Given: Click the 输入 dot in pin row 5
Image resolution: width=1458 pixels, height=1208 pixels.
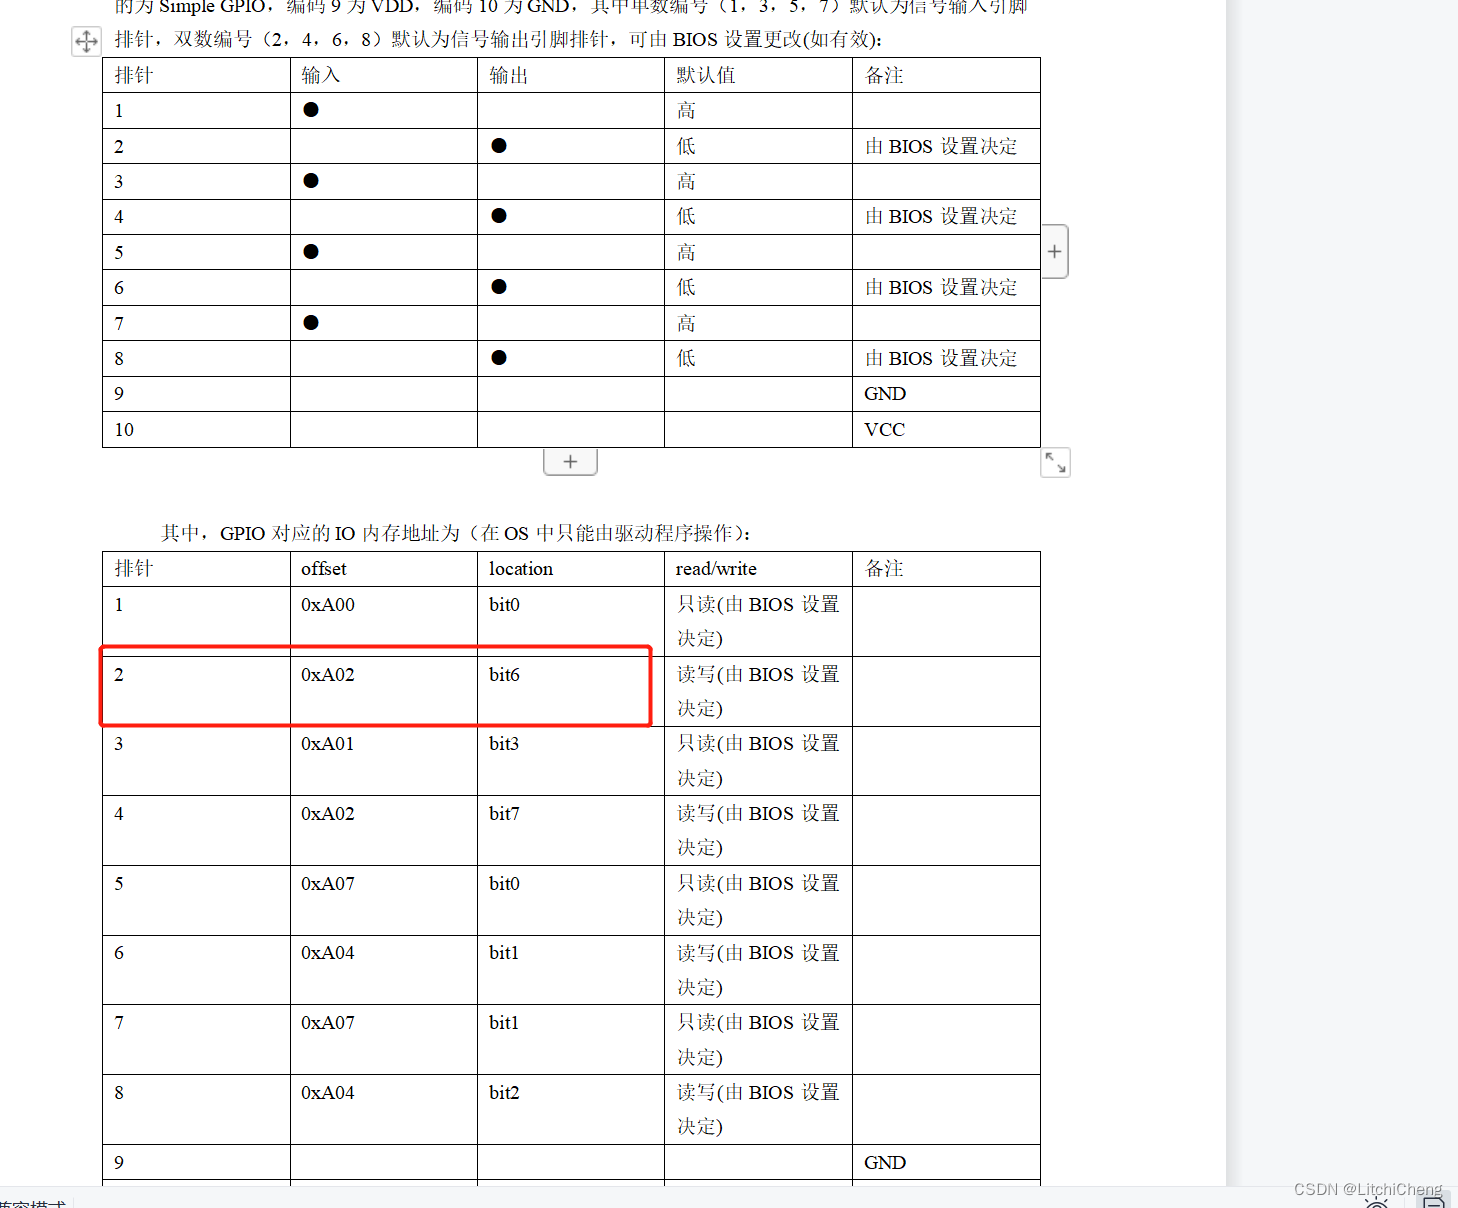Looking at the screenshot, I should 311,252.
